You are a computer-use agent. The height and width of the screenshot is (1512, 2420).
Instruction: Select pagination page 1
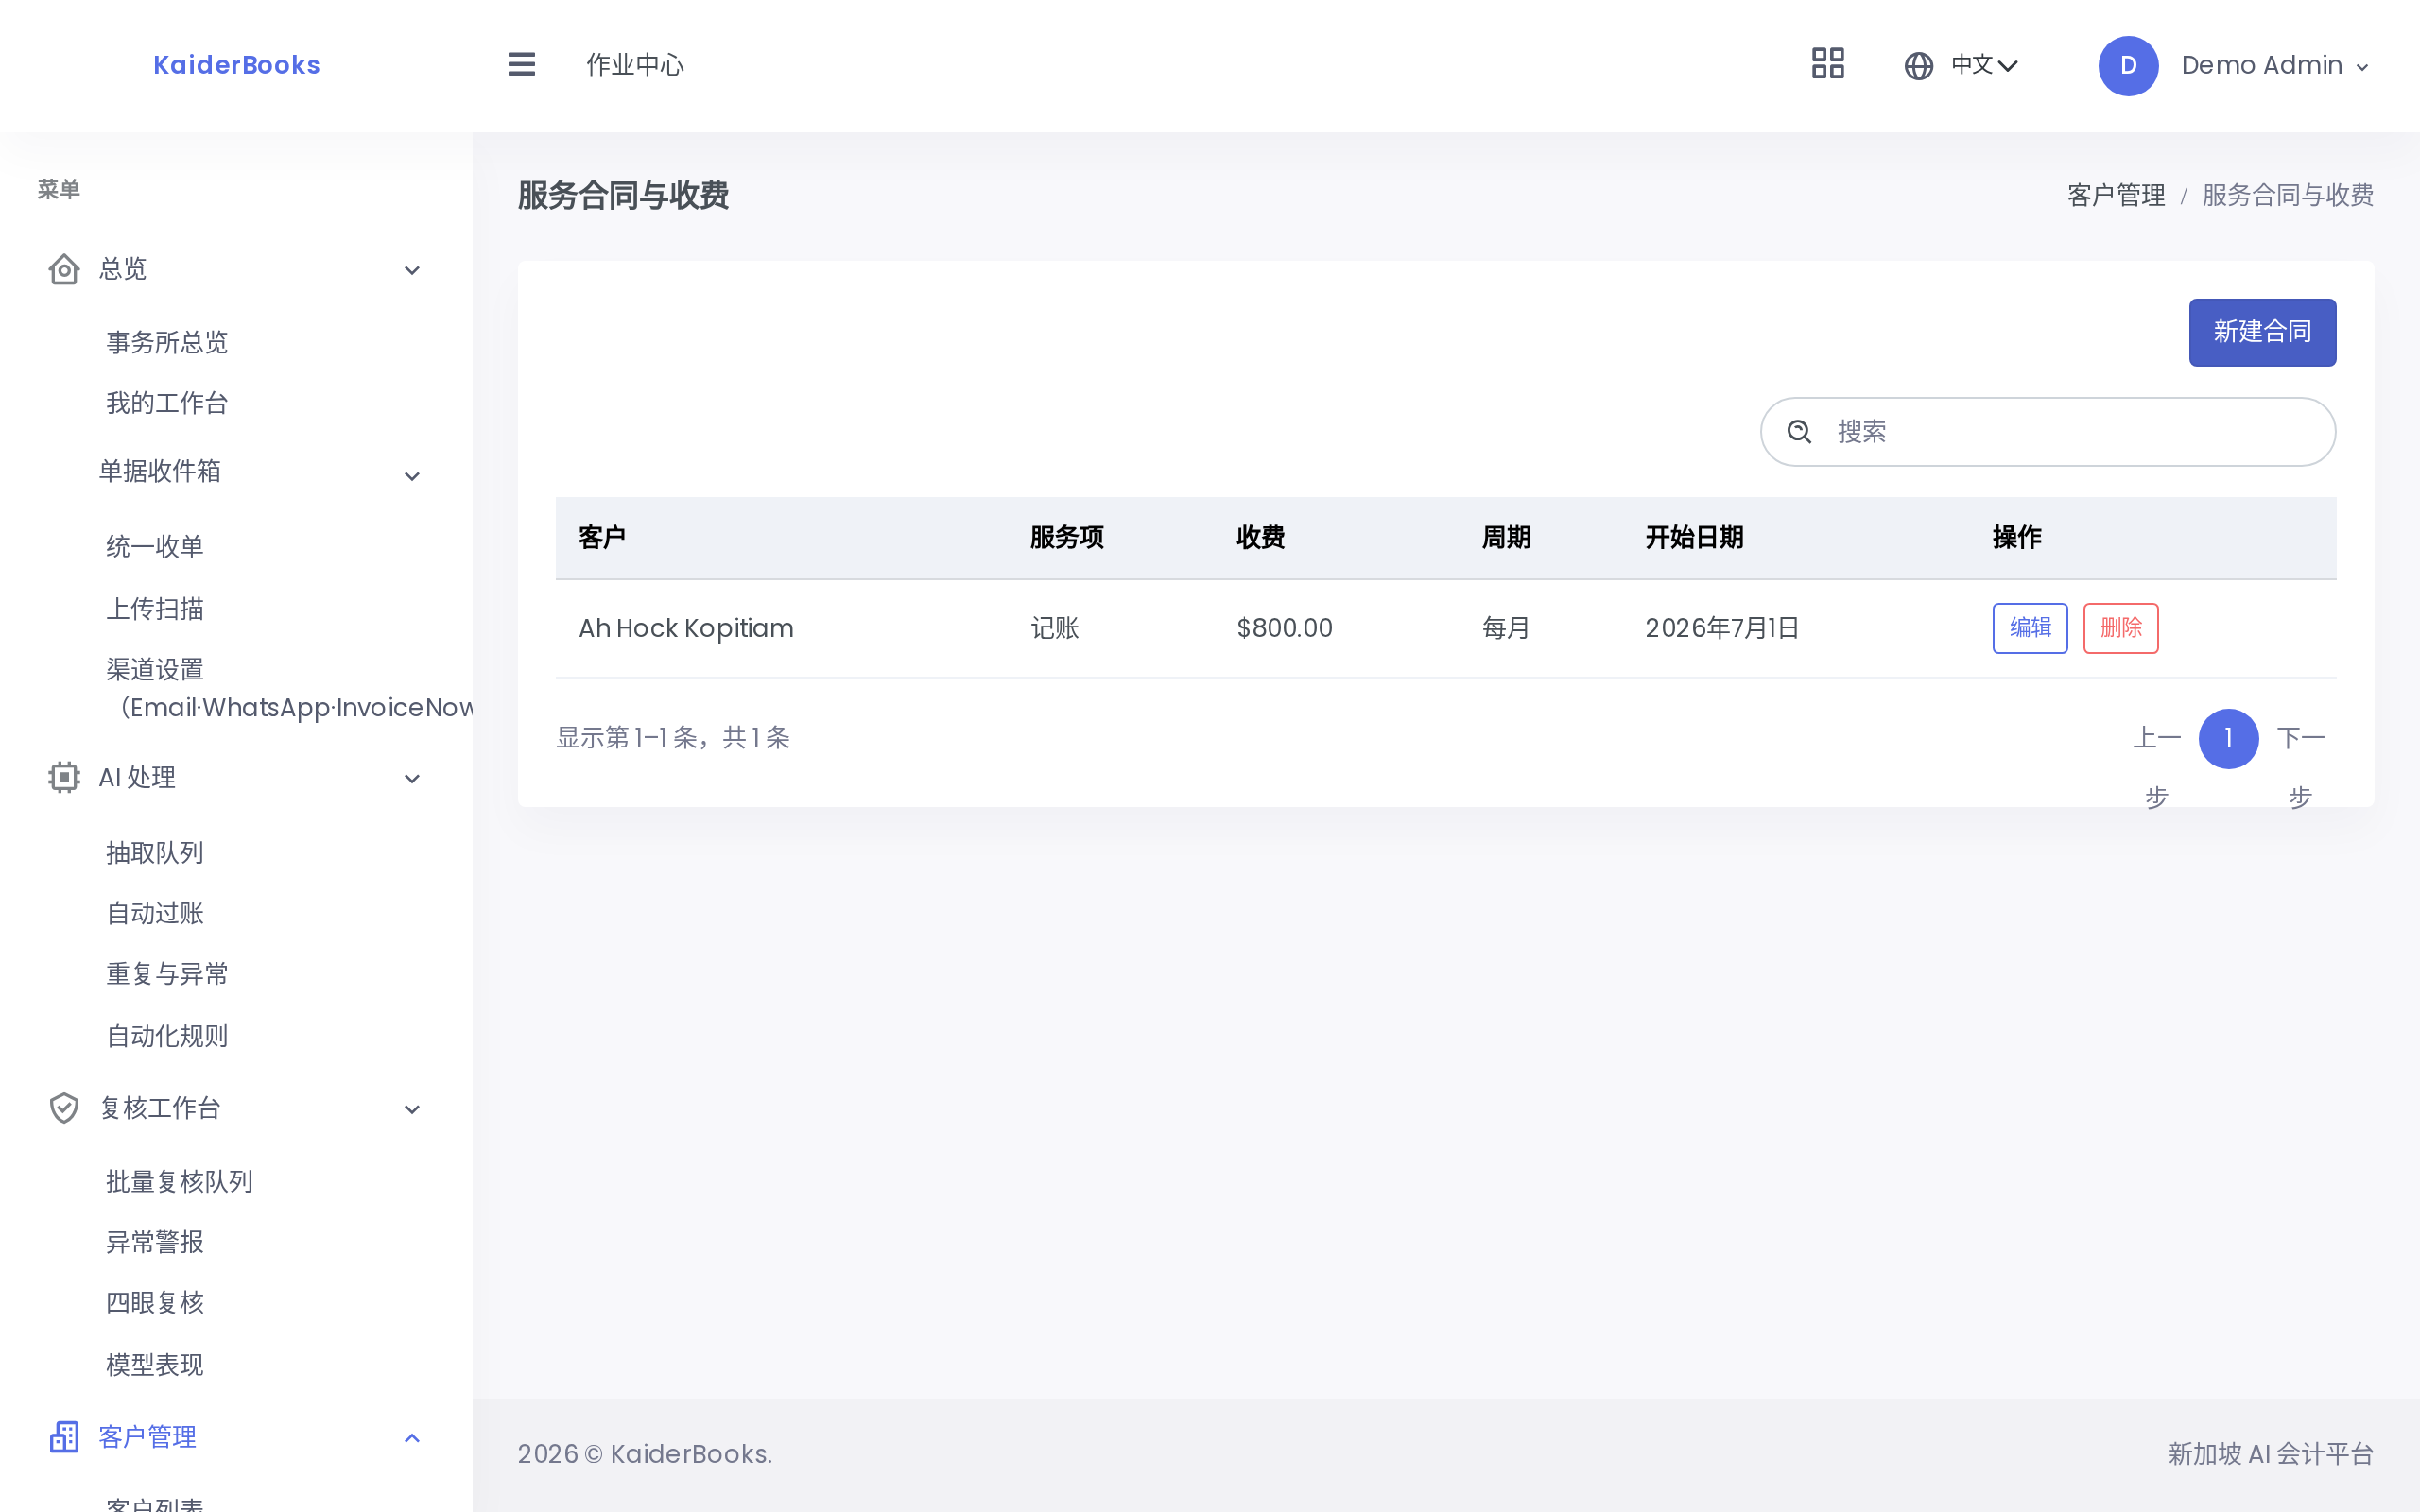(2228, 739)
